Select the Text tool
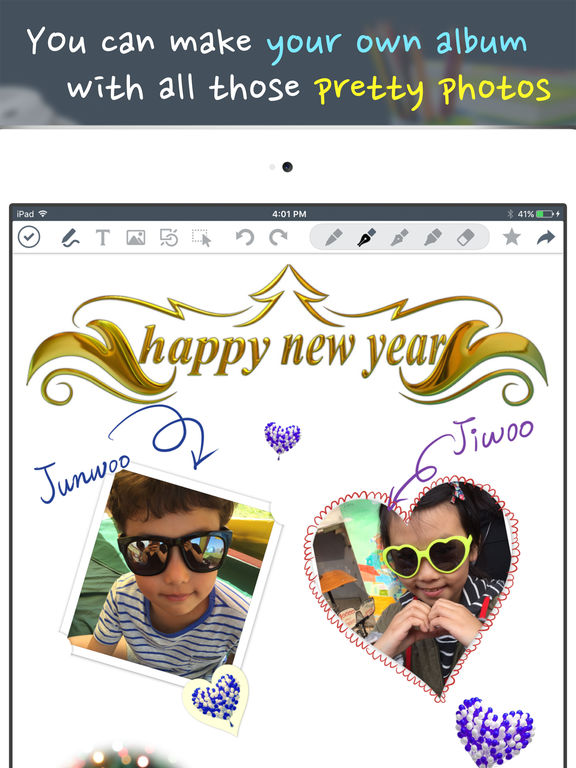 tap(103, 238)
